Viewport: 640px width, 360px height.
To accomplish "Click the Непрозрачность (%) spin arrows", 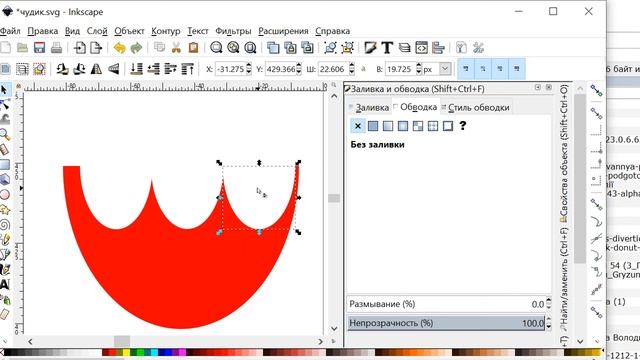I will pos(549,323).
